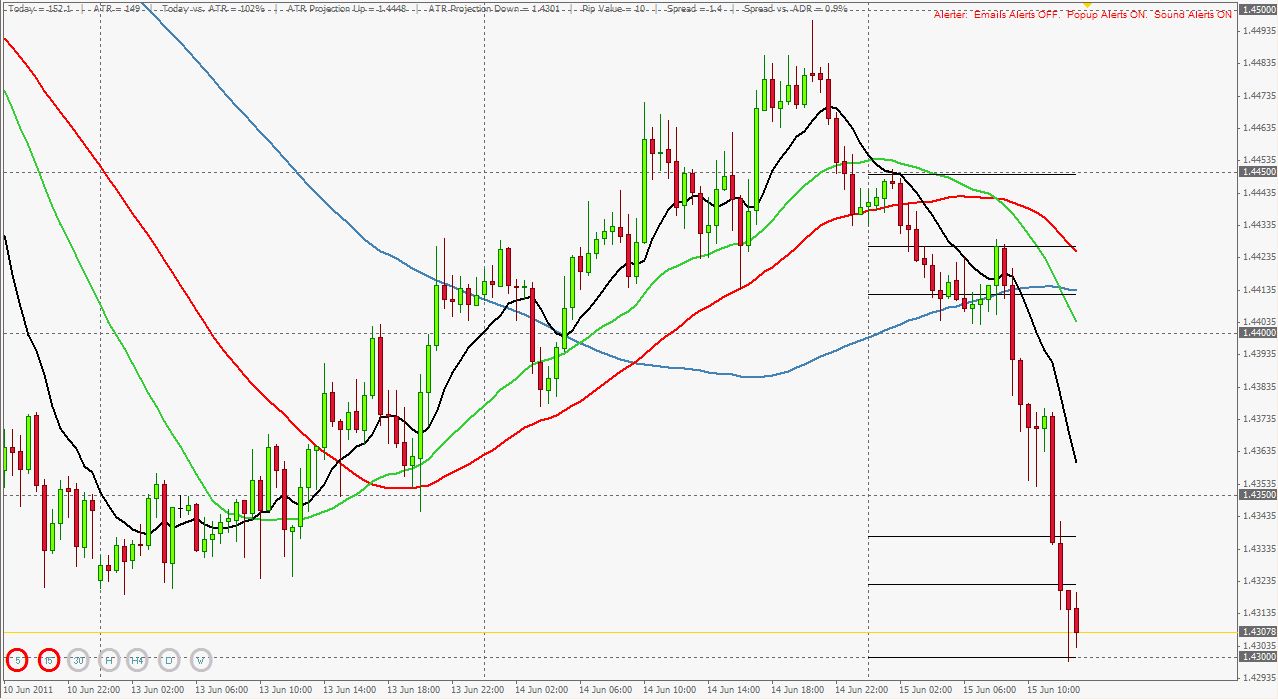Switch to the H (hourly) timeframe circle
1278x700 pixels.
[x=109, y=660]
